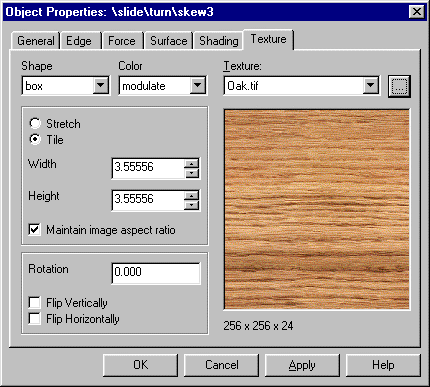
Task: Select the Stretch radio button
Action: click(x=35, y=123)
